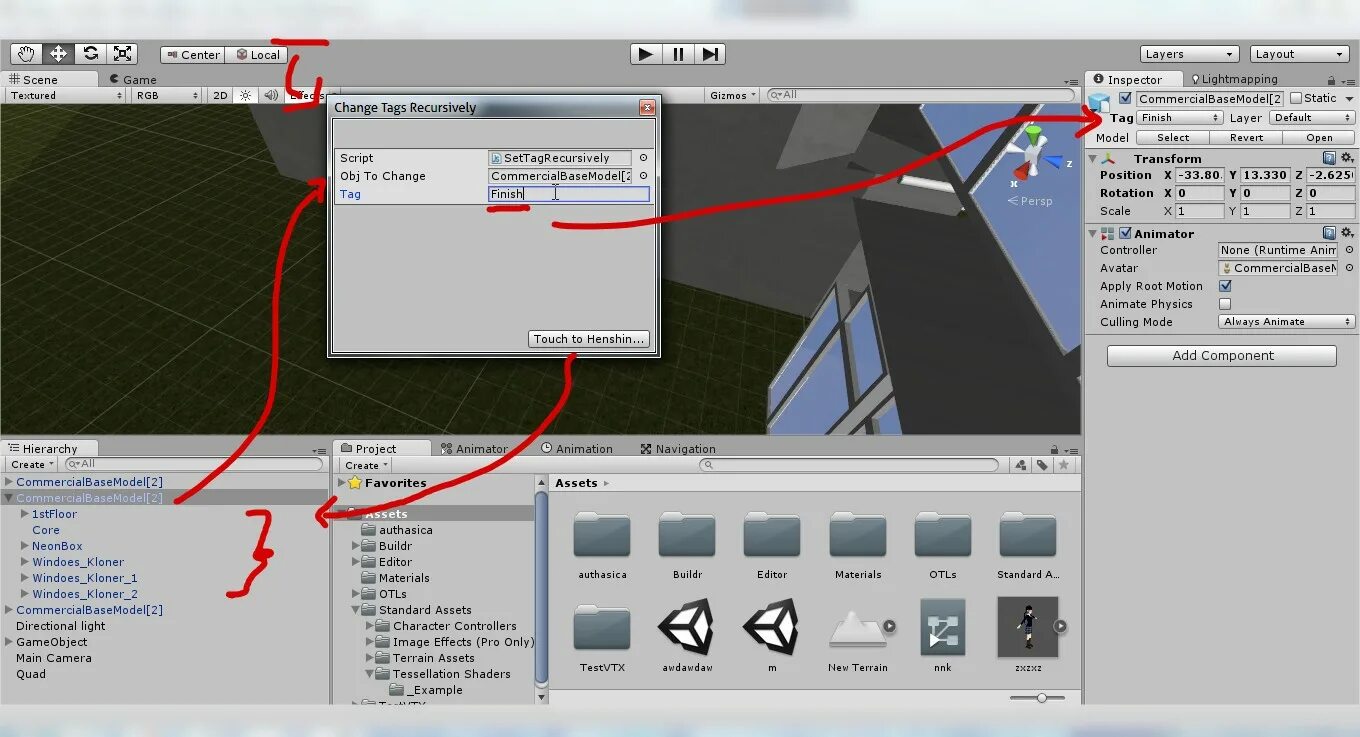Open Culling Mode Always Animate dropdown
This screenshot has width=1360, height=737.
1287,322
